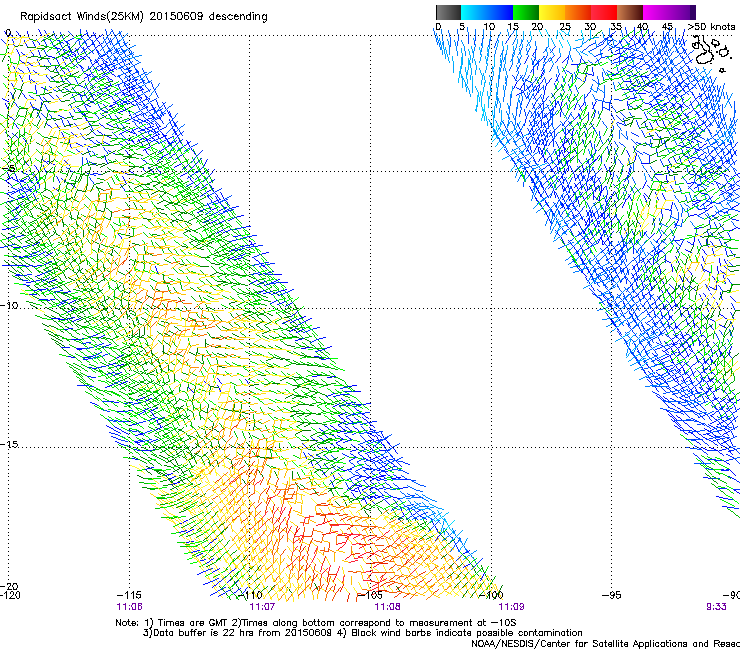Click the '-120' longitude axis label
The width and height of the screenshot is (740, 650).
click(x=10, y=595)
